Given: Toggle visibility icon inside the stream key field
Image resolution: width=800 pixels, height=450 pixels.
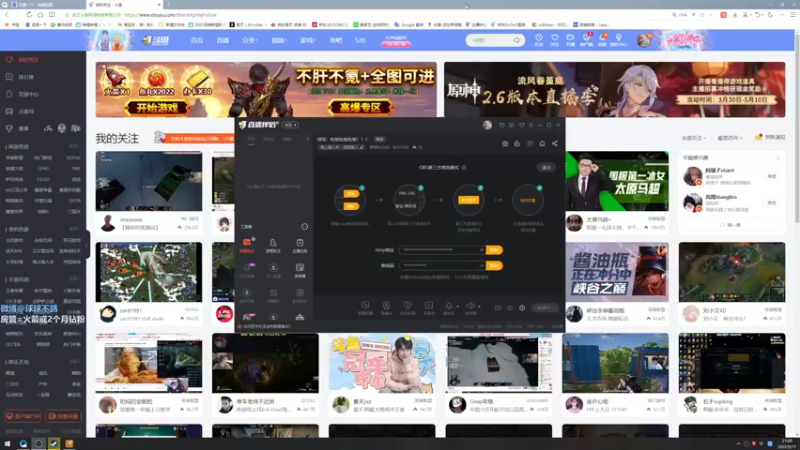Looking at the screenshot, I should tap(481, 265).
